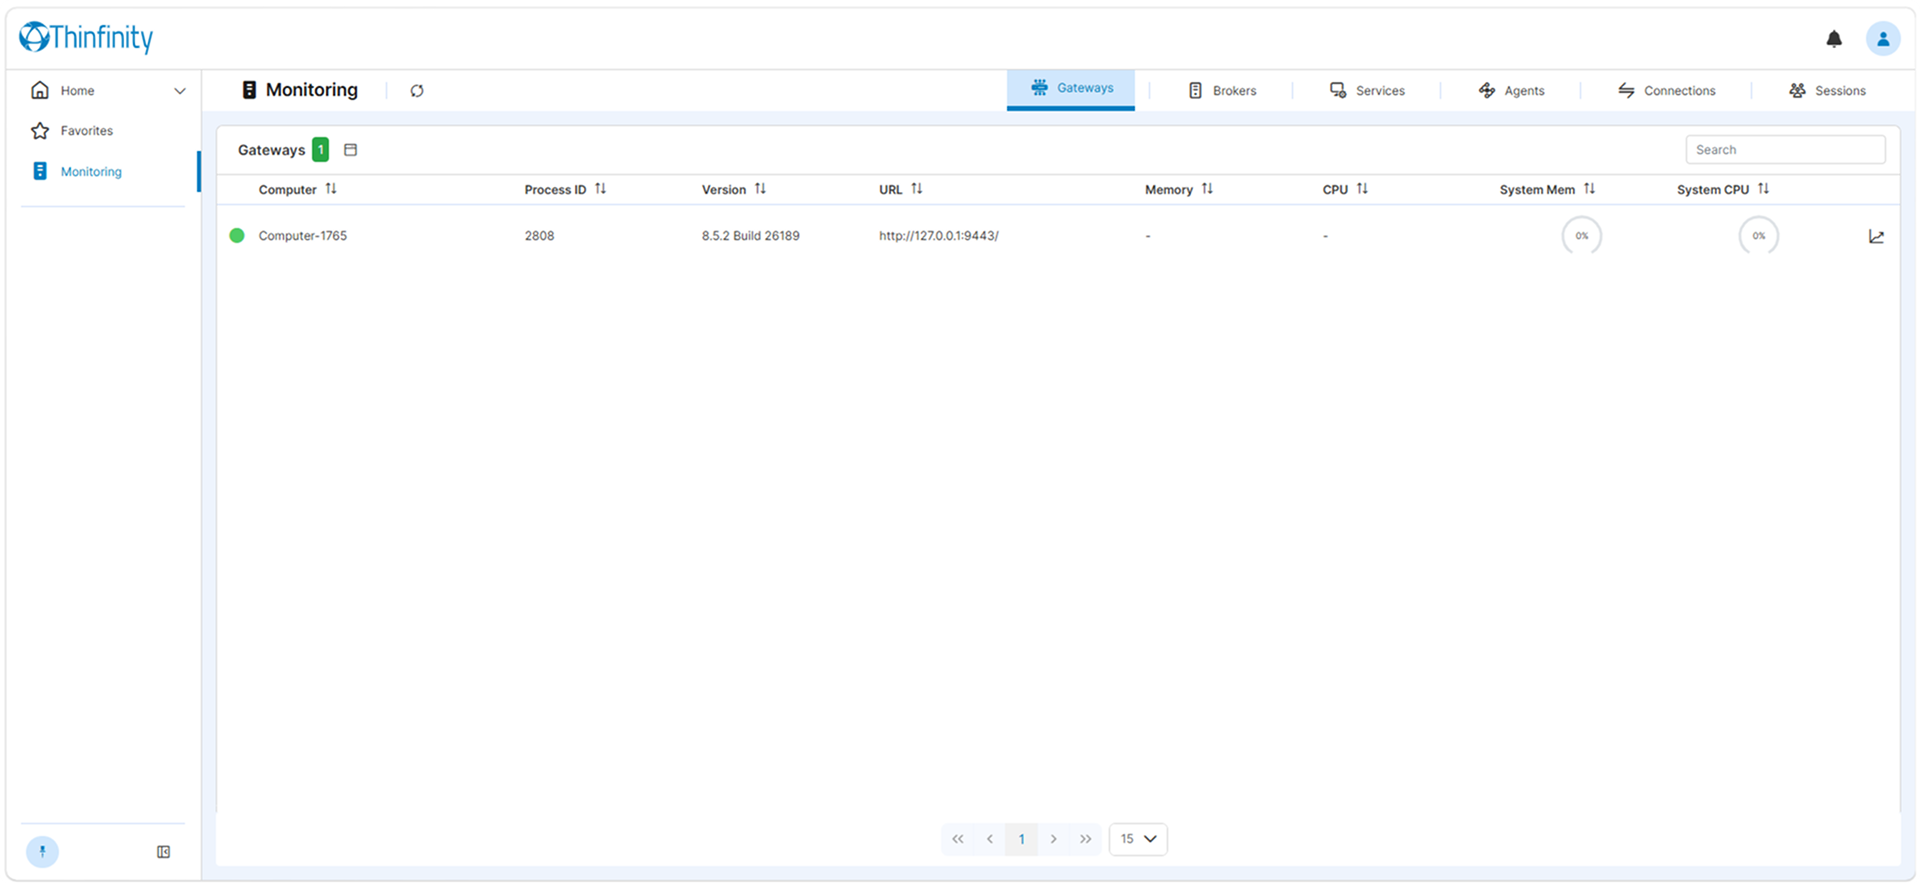Image resolution: width=1920 pixels, height=883 pixels.
Task: Focus the Search input field
Action: [x=1785, y=150]
